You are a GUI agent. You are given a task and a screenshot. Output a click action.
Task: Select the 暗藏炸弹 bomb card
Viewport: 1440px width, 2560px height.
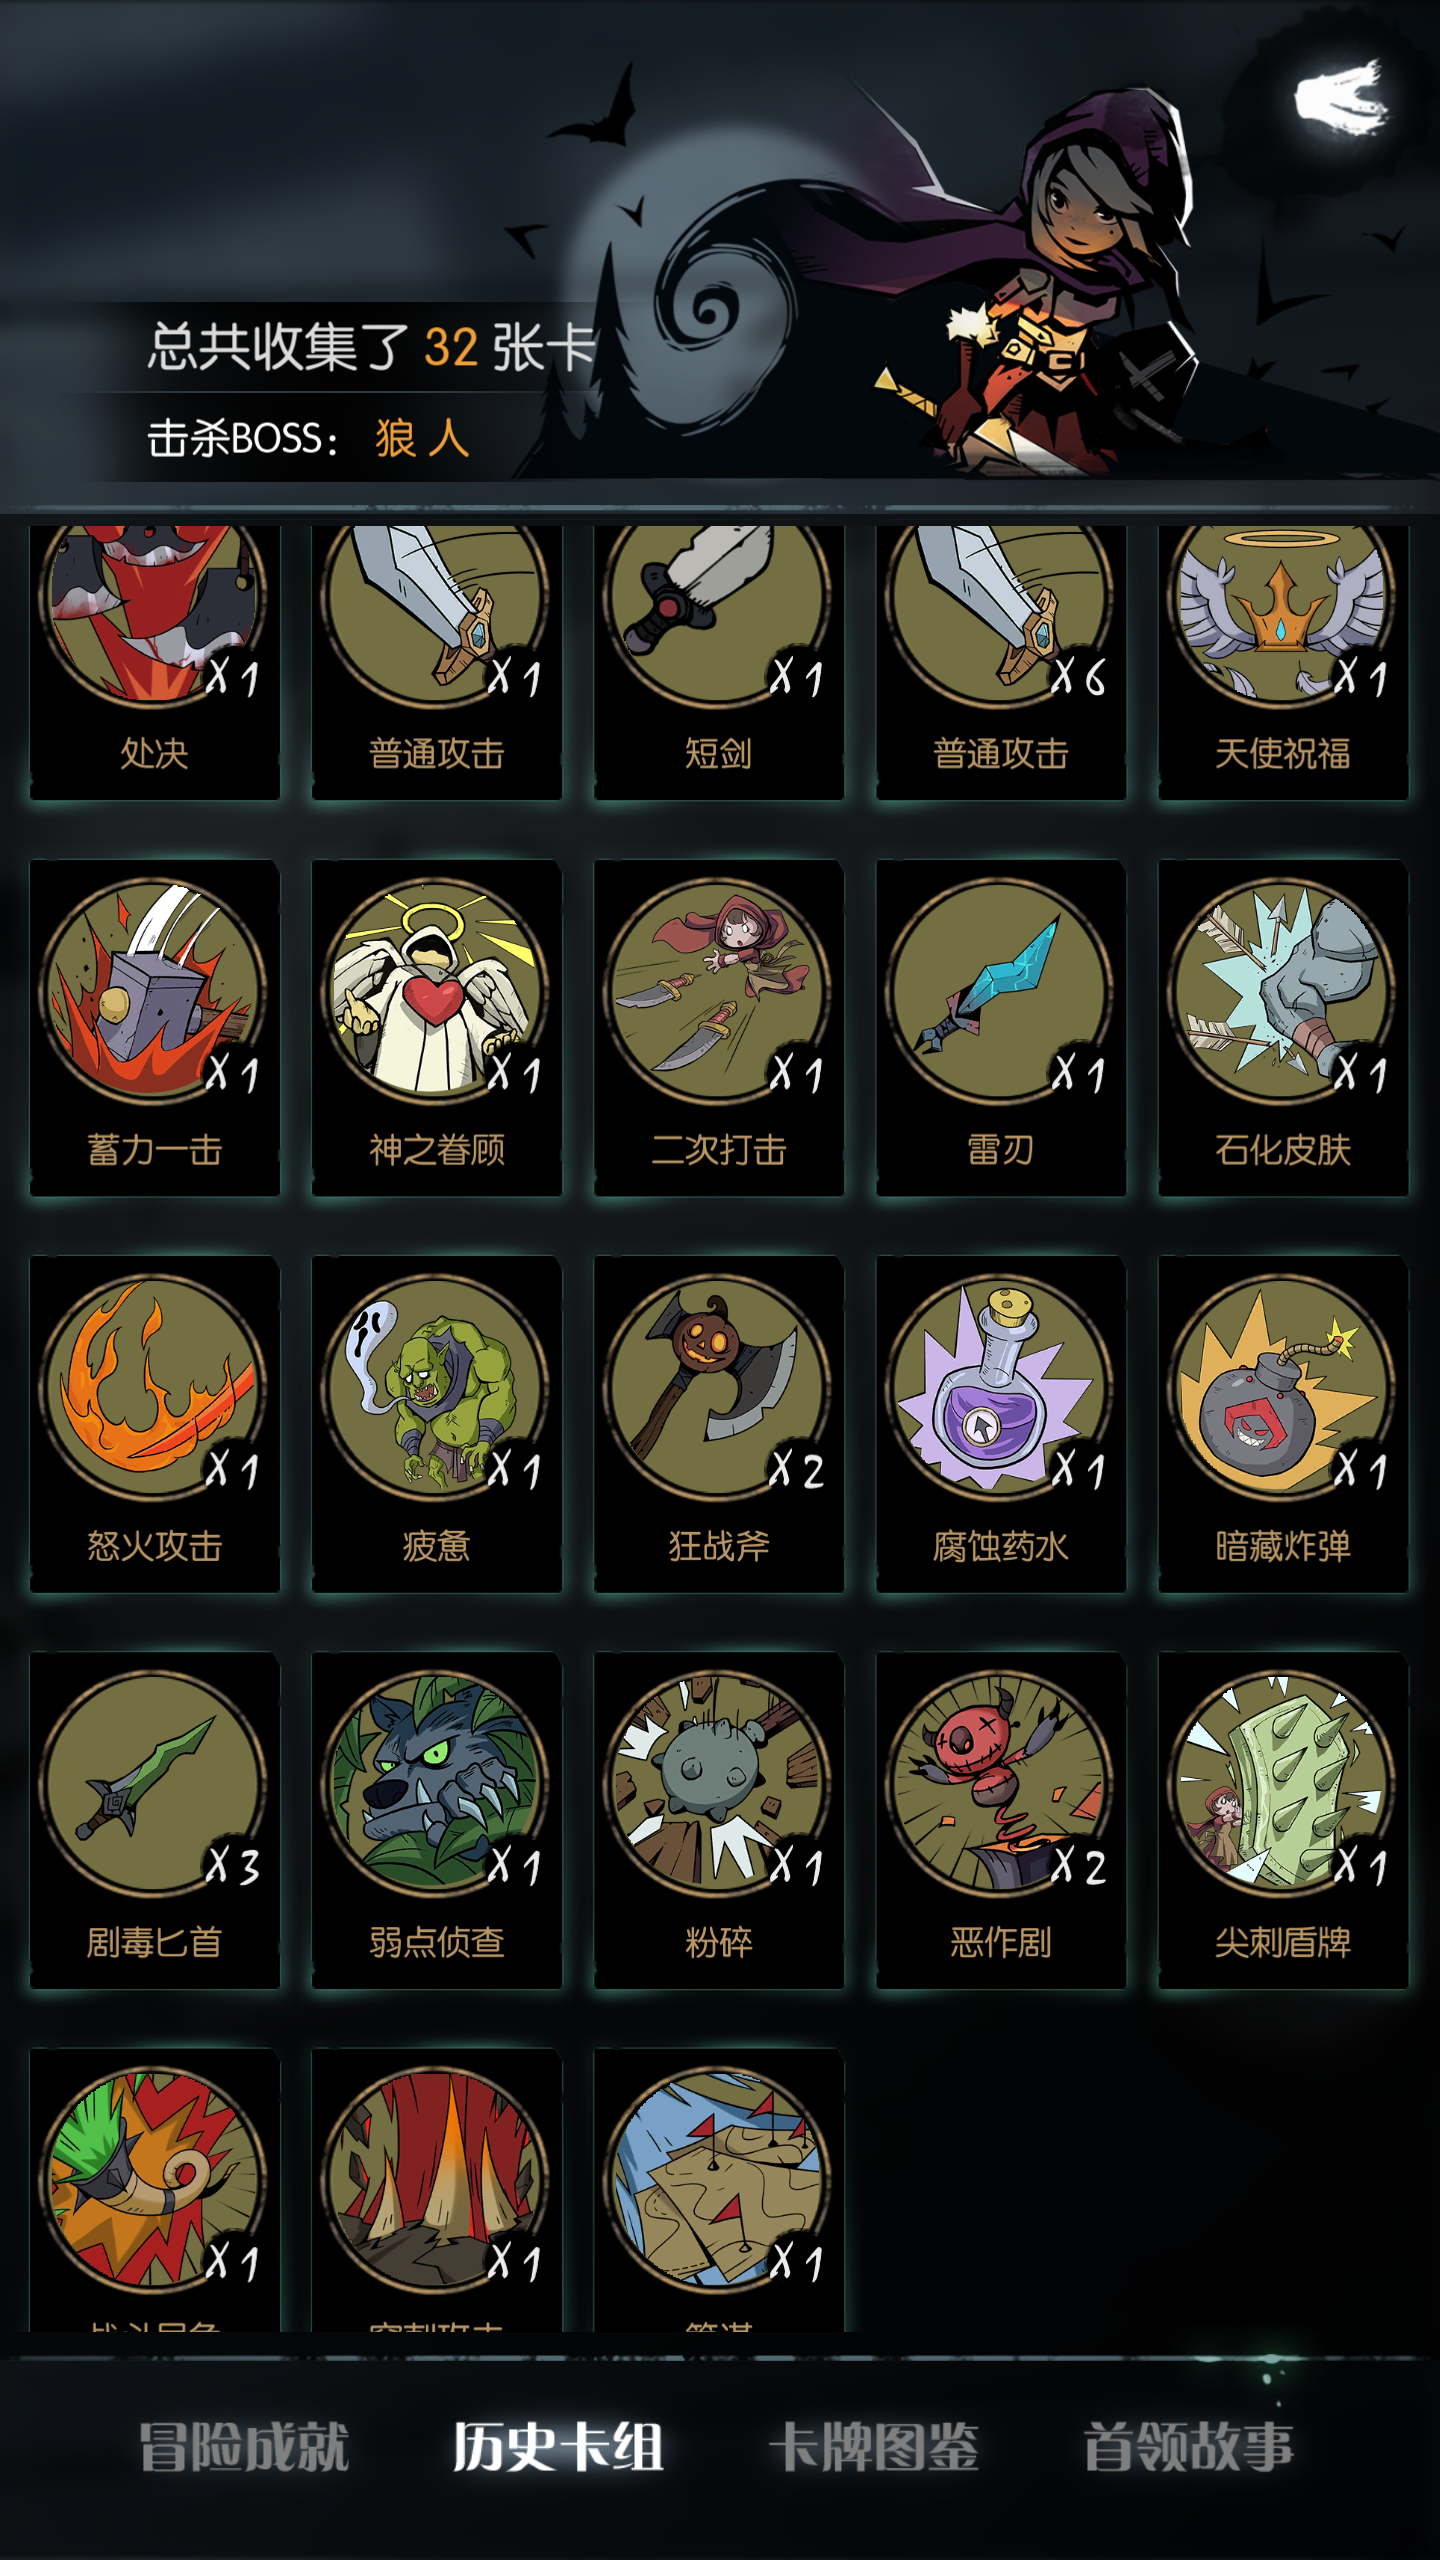(x=1283, y=1423)
